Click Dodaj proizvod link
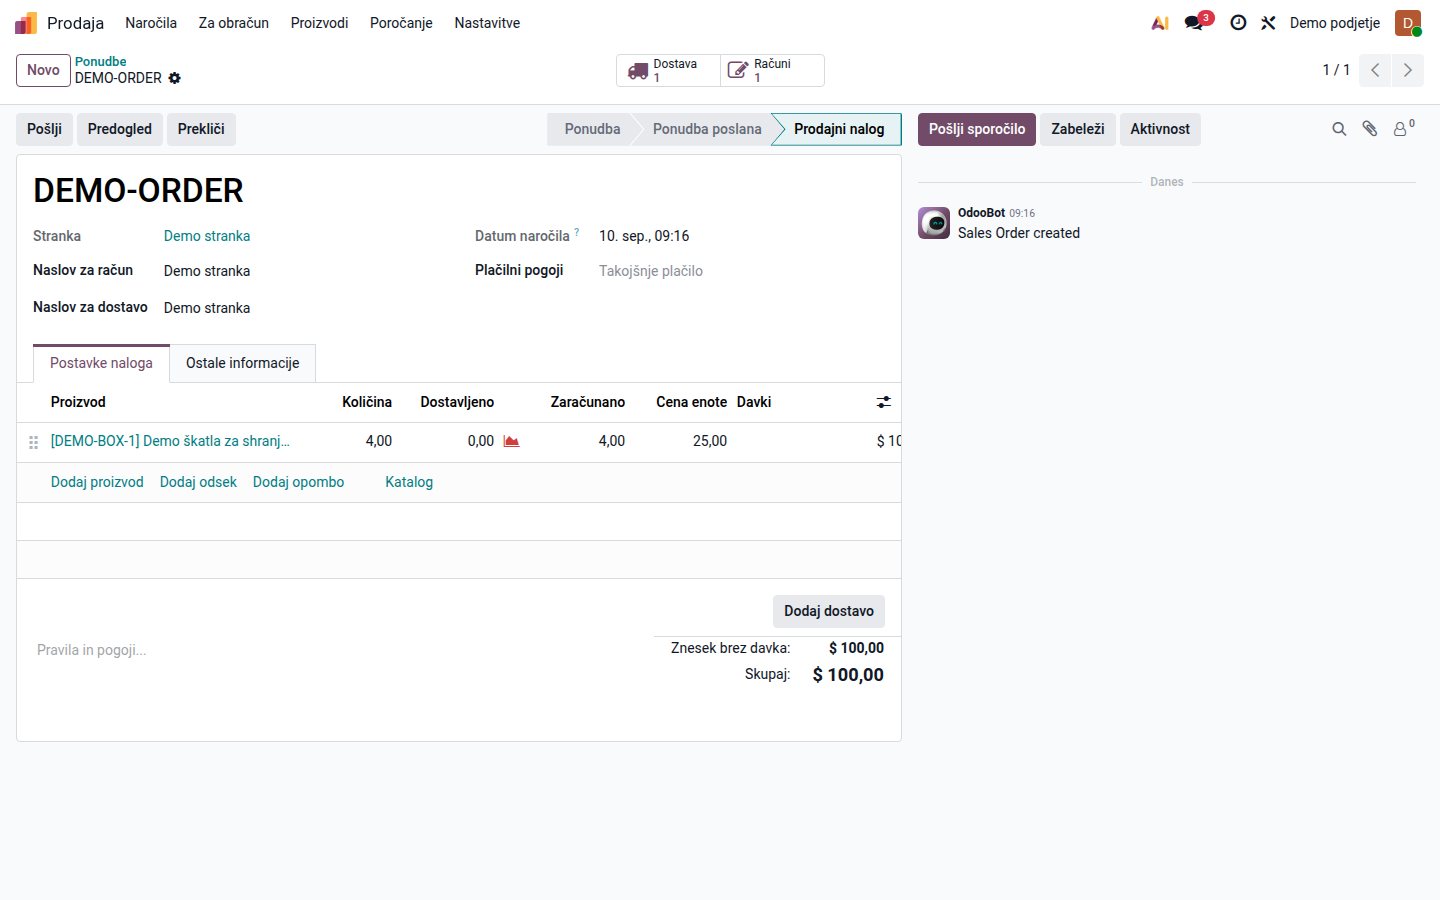This screenshot has width=1440, height=900. pyautogui.click(x=97, y=482)
